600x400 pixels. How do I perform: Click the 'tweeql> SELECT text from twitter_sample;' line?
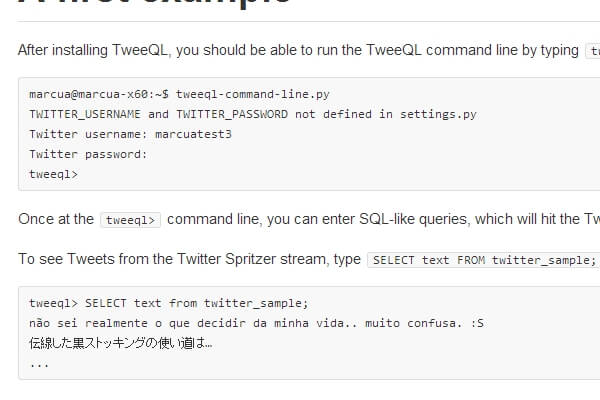(169, 304)
